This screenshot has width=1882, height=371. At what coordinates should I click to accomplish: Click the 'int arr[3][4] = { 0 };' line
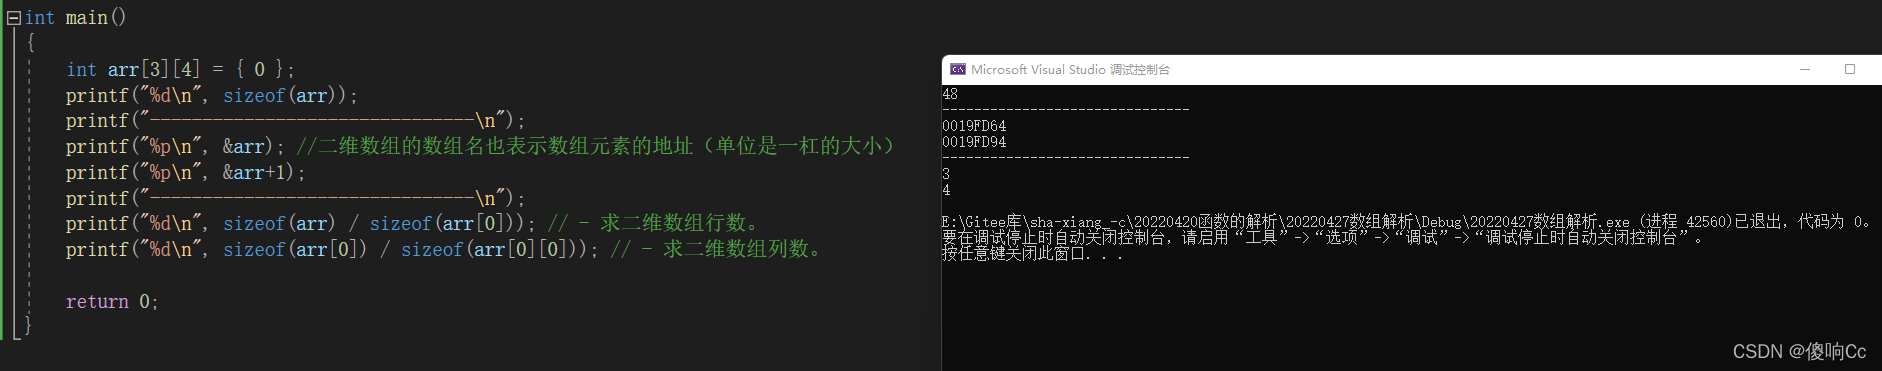pyautogui.click(x=180, y=69)
